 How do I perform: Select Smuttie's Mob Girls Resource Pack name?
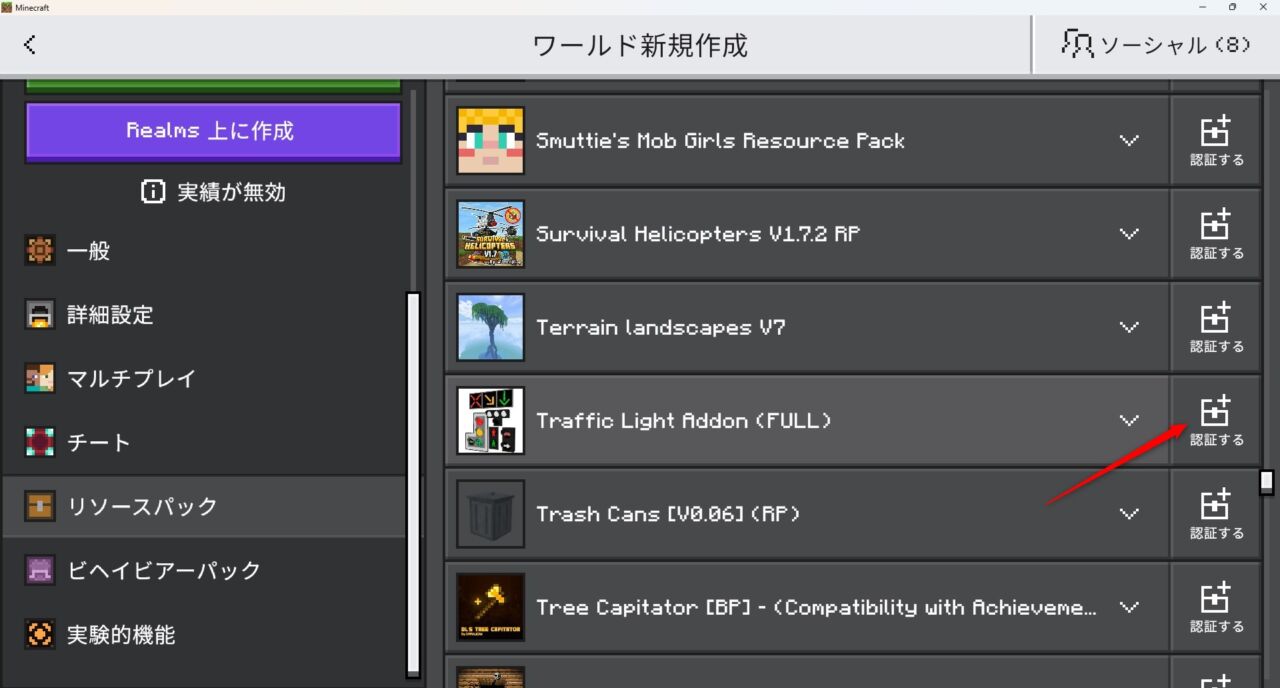click(x=720, y=141)
